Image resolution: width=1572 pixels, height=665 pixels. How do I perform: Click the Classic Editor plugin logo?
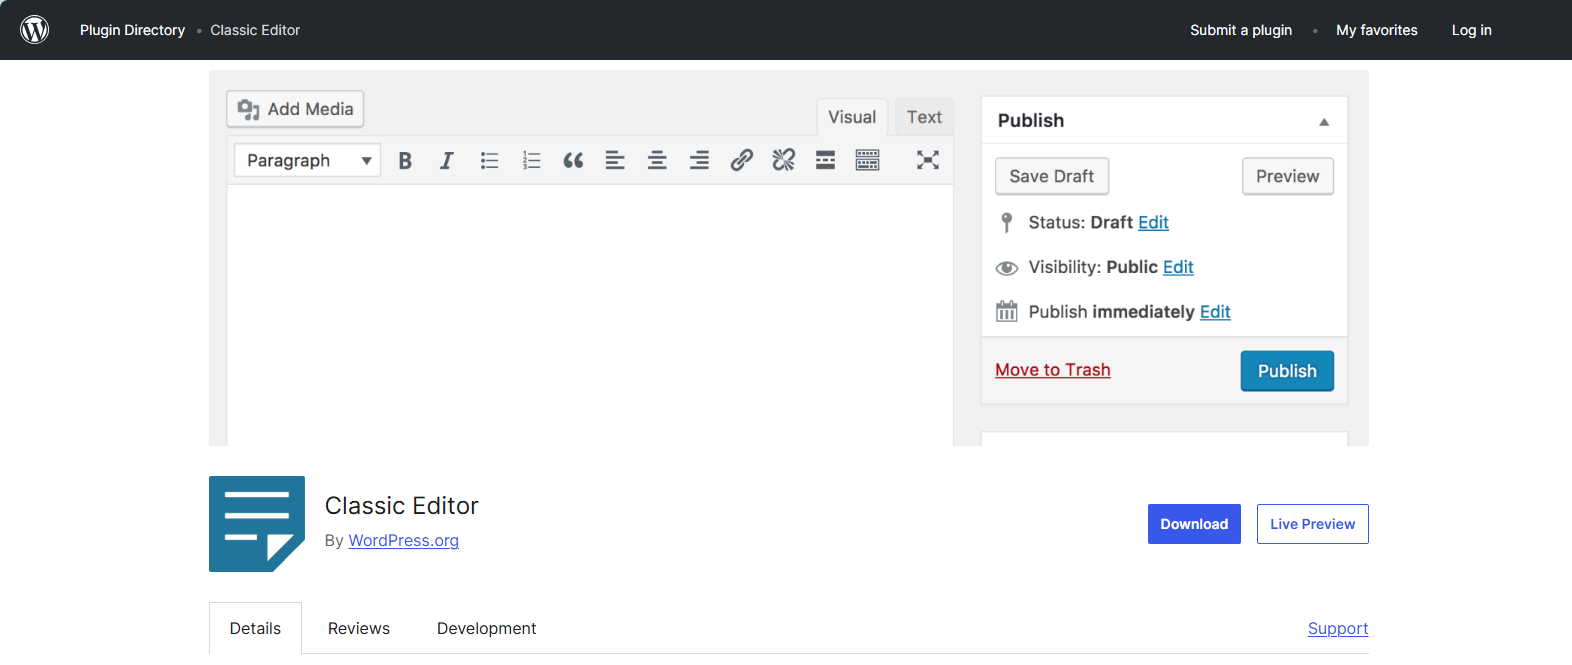click(x=257, y=524)
